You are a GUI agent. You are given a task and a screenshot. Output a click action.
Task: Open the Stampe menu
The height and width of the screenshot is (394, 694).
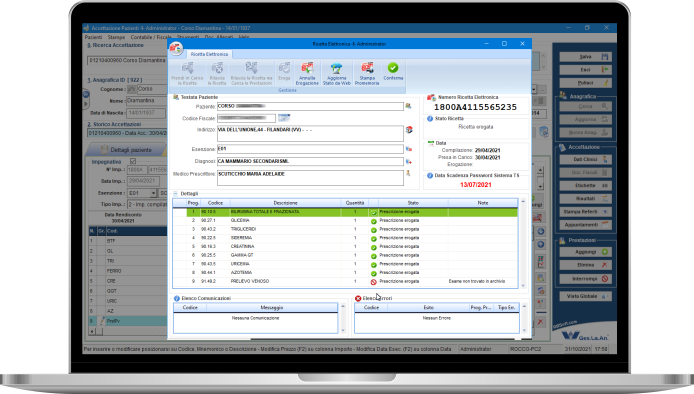pos(116,37)
